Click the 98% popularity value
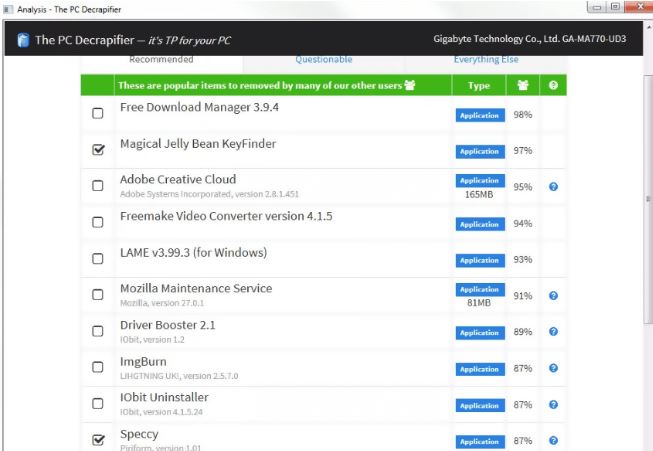Image resolution: width=653 pixels, height=451 pixels. (523, 115)
